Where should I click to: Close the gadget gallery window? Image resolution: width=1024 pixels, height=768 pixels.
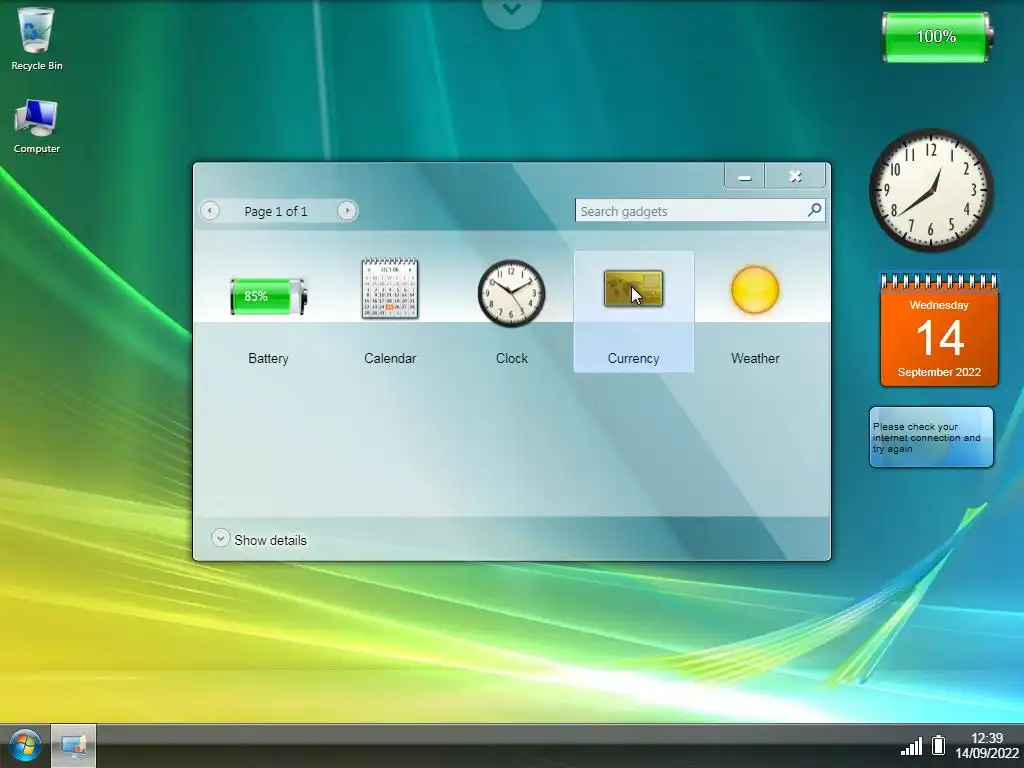(x=795, y=177)
